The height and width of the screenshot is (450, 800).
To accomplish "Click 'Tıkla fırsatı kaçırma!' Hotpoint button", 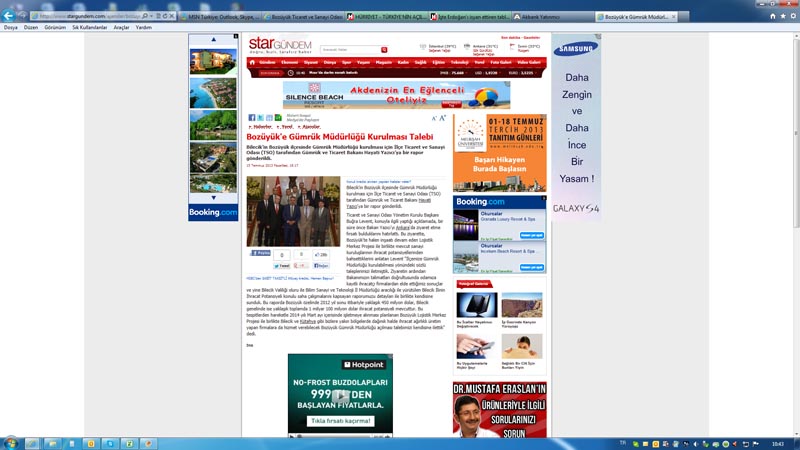I will point(340,421).
